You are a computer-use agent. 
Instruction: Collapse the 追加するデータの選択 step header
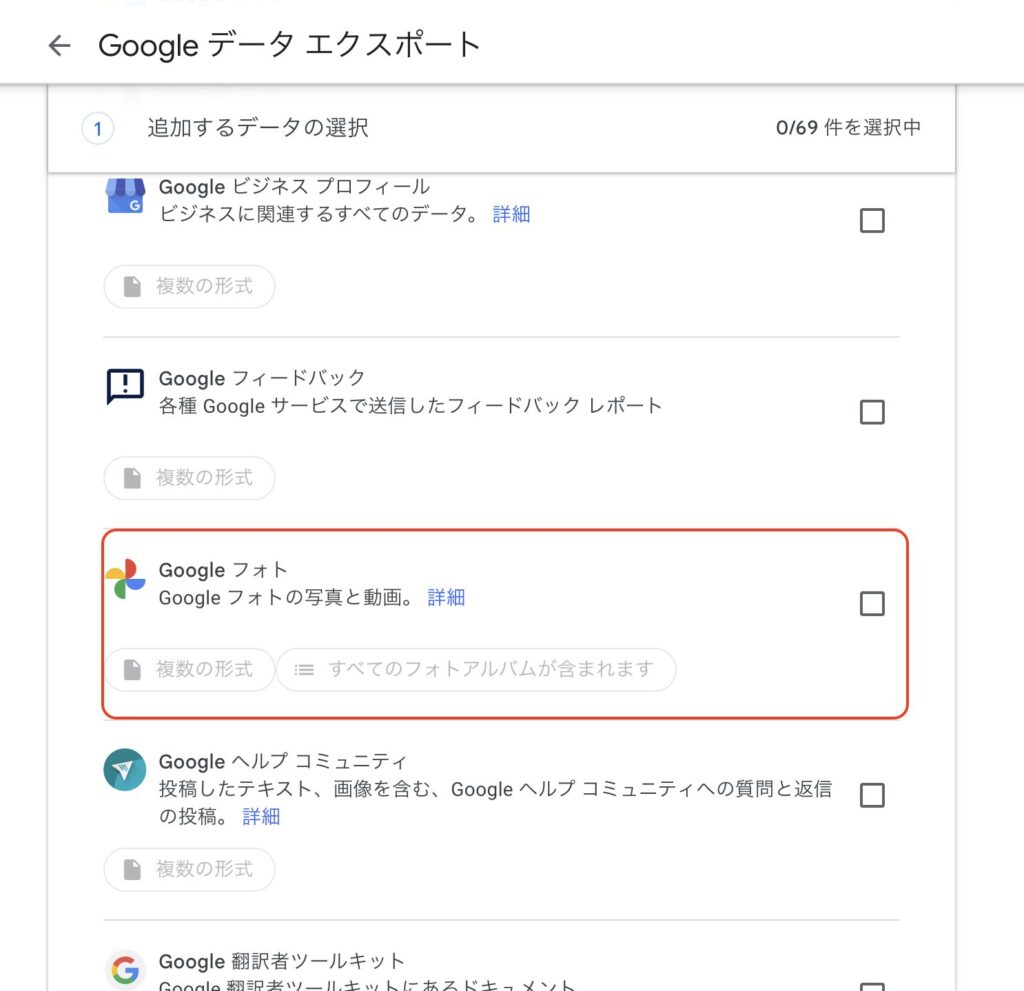(502, 128)
